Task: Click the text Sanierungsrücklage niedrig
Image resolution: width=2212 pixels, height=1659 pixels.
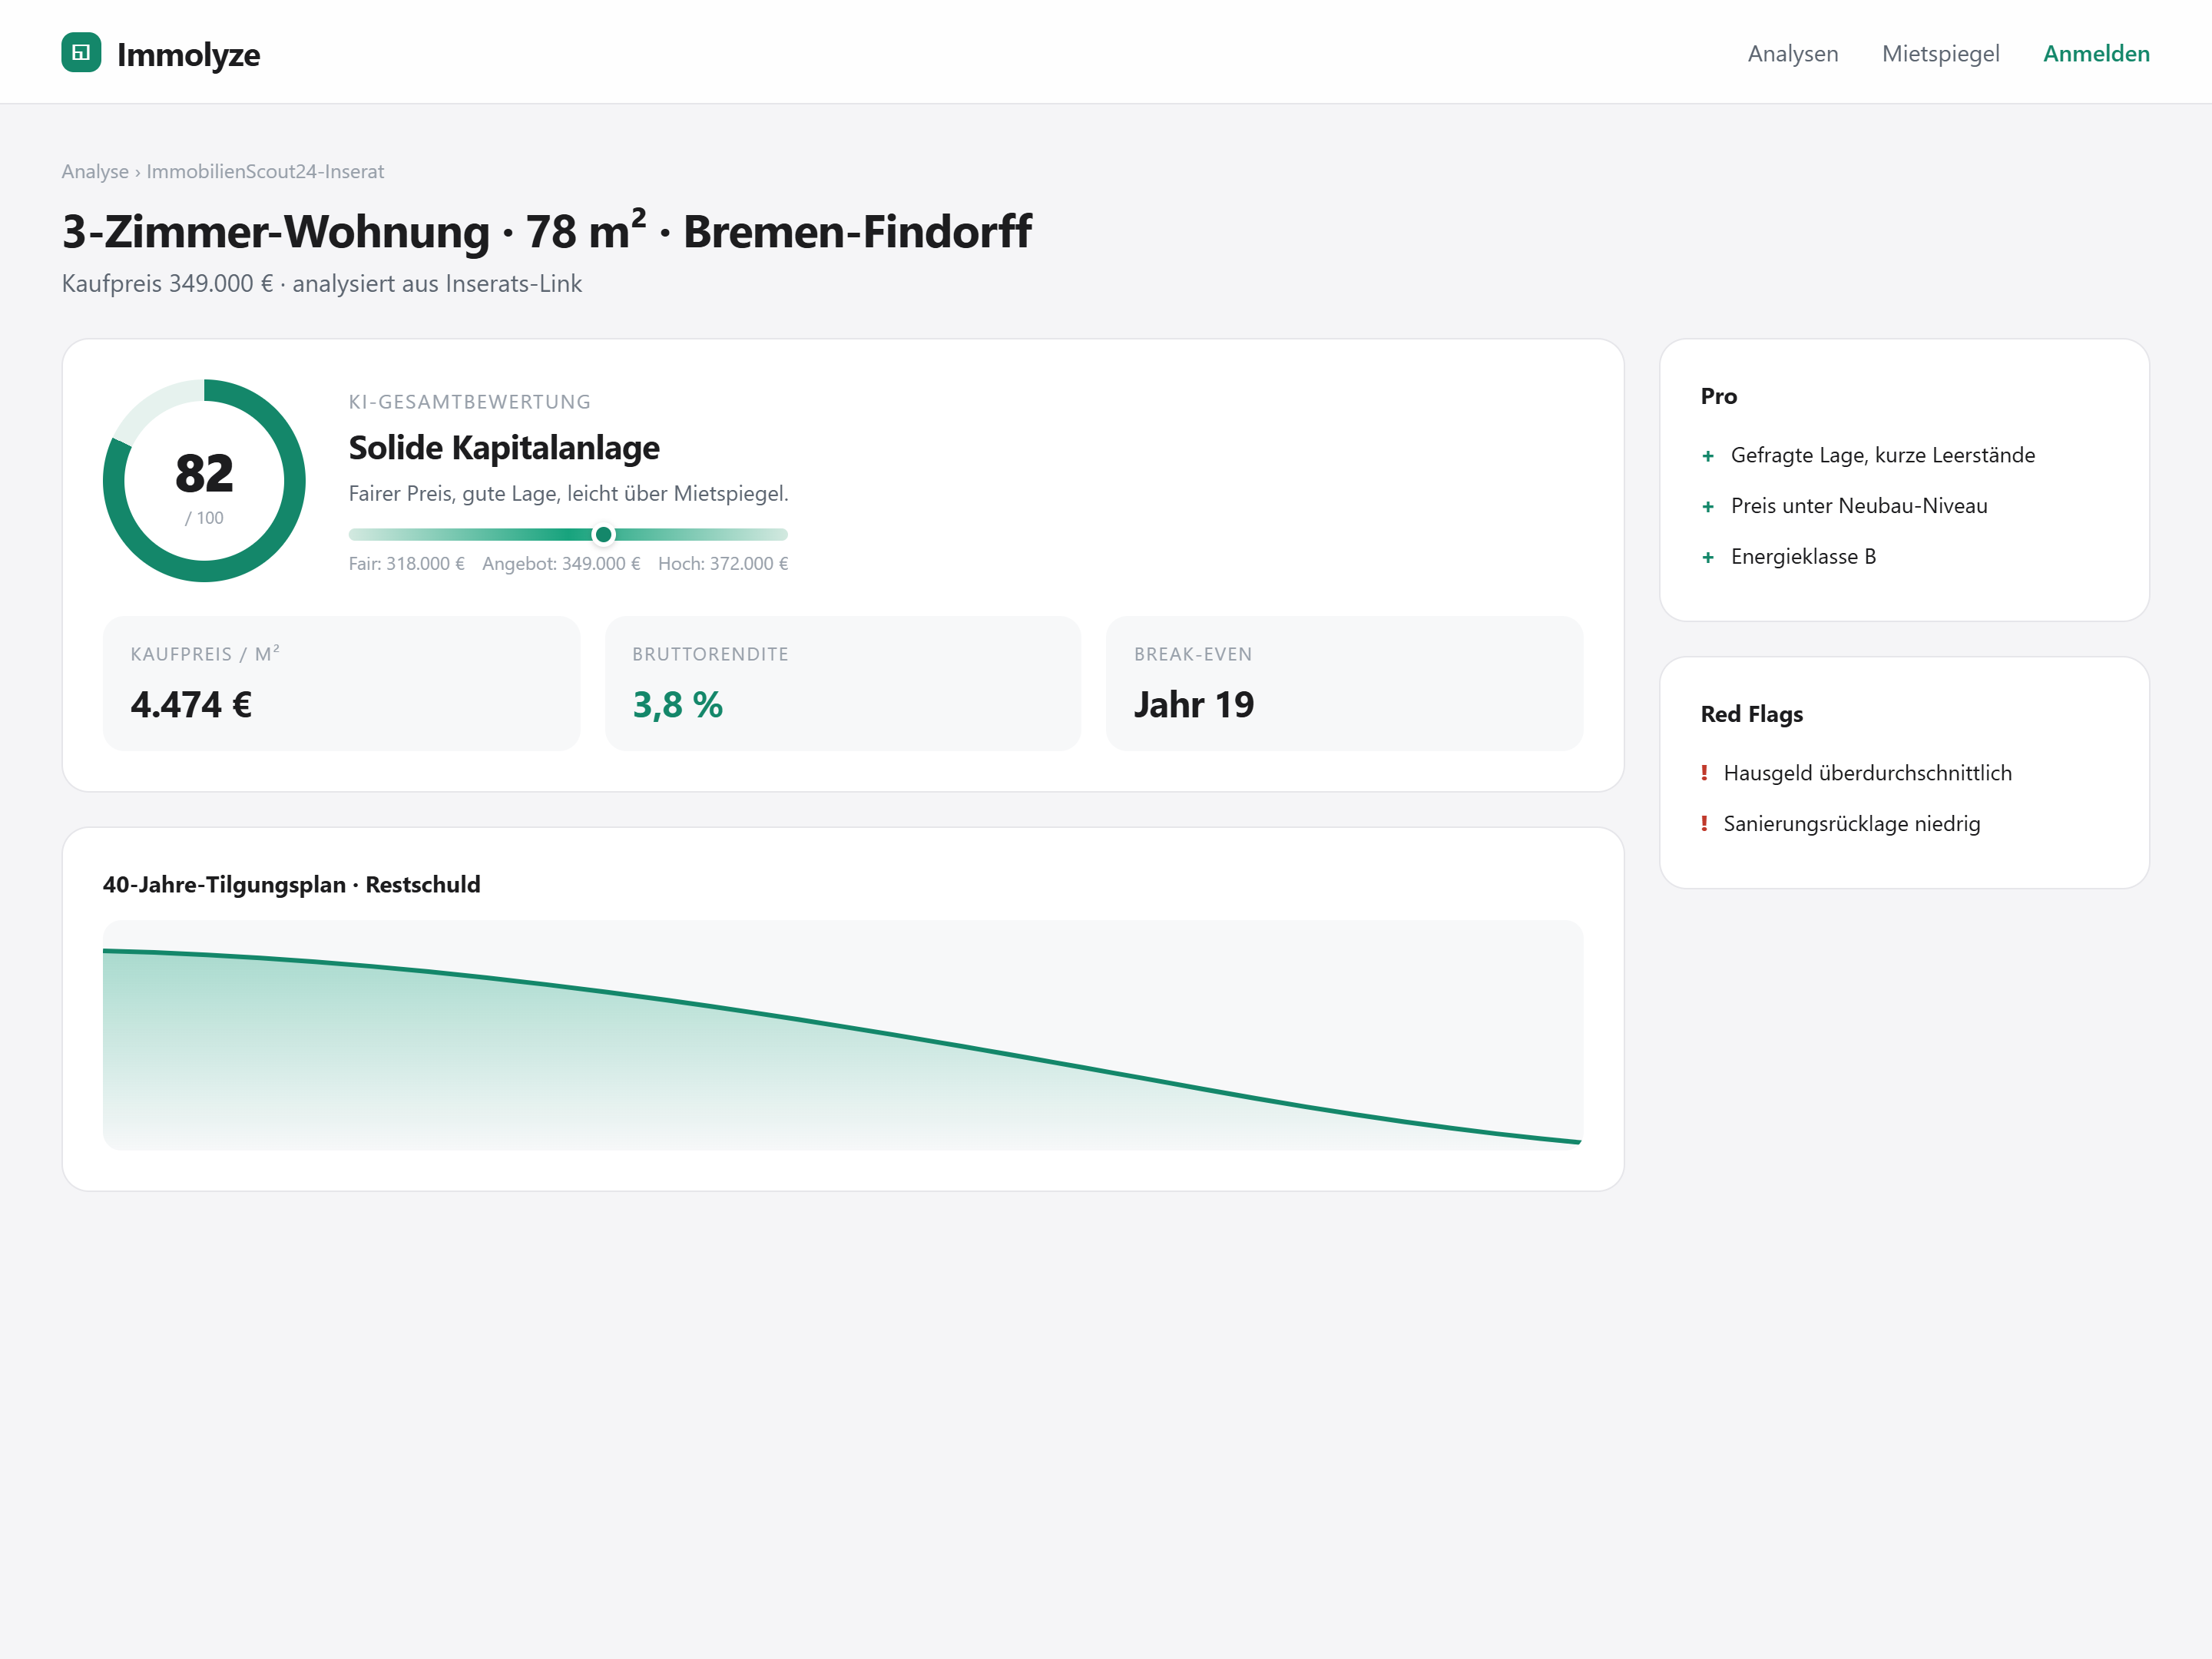Action: pyautogui.click(x=1851, y=824)
